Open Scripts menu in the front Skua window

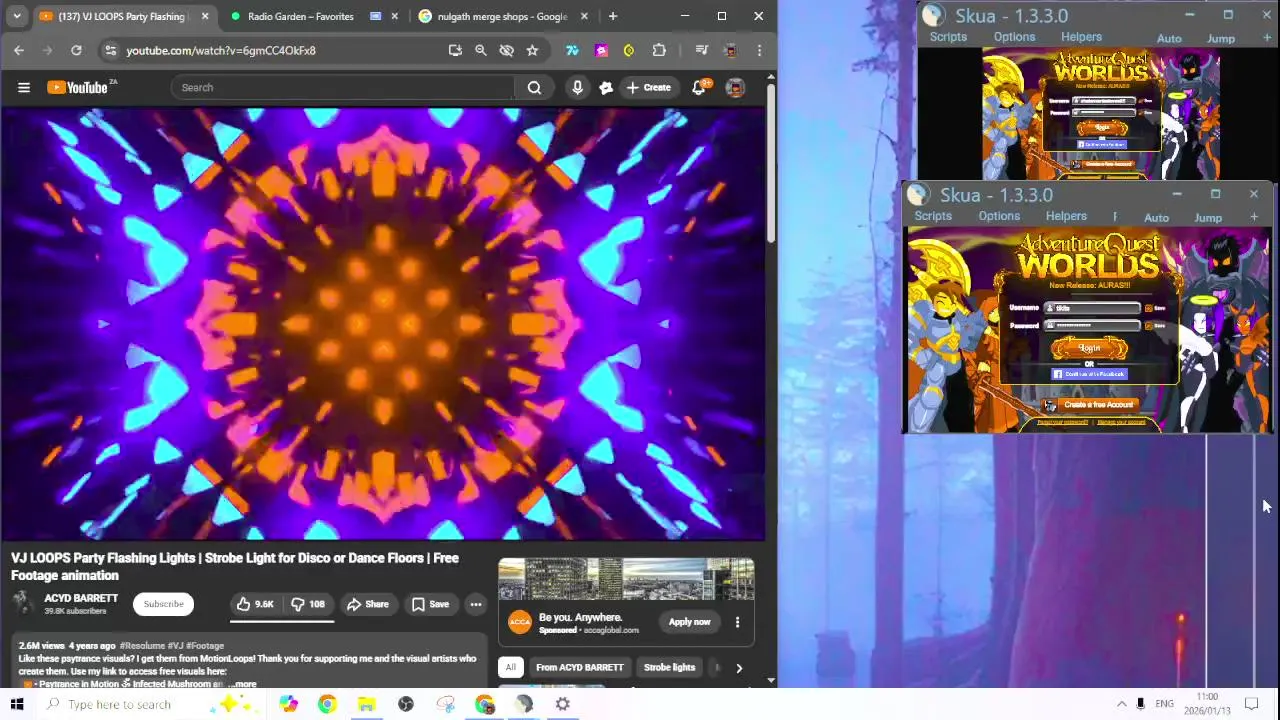click(x=933, y=216)
